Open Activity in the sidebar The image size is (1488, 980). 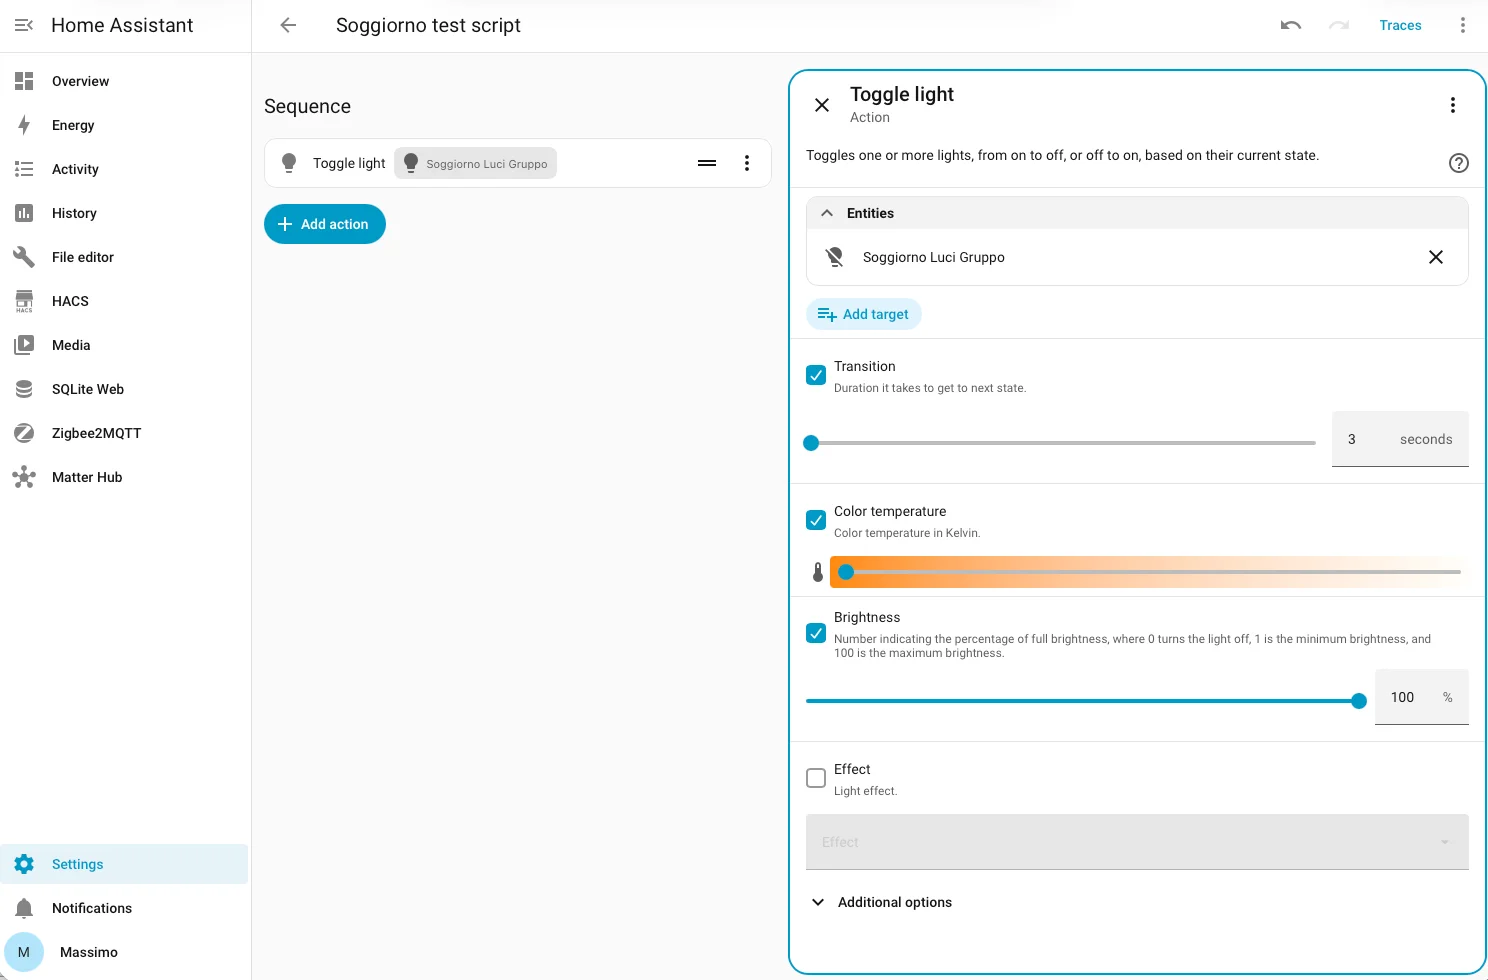tap(125, 169)
